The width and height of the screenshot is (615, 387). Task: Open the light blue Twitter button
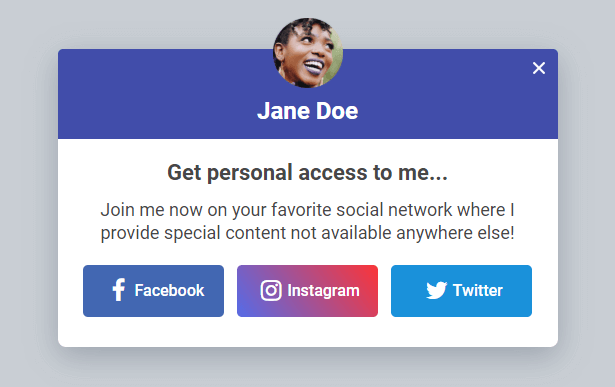(x=461, y=291)
